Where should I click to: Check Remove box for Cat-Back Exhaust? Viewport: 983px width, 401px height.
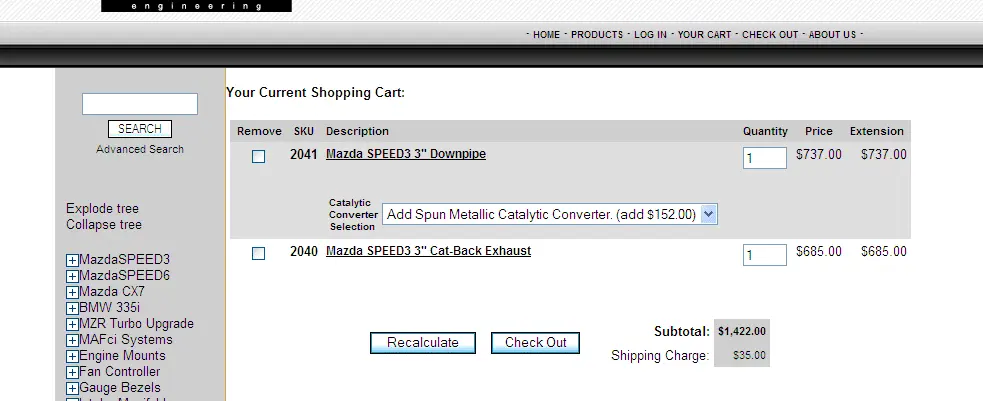259,253
